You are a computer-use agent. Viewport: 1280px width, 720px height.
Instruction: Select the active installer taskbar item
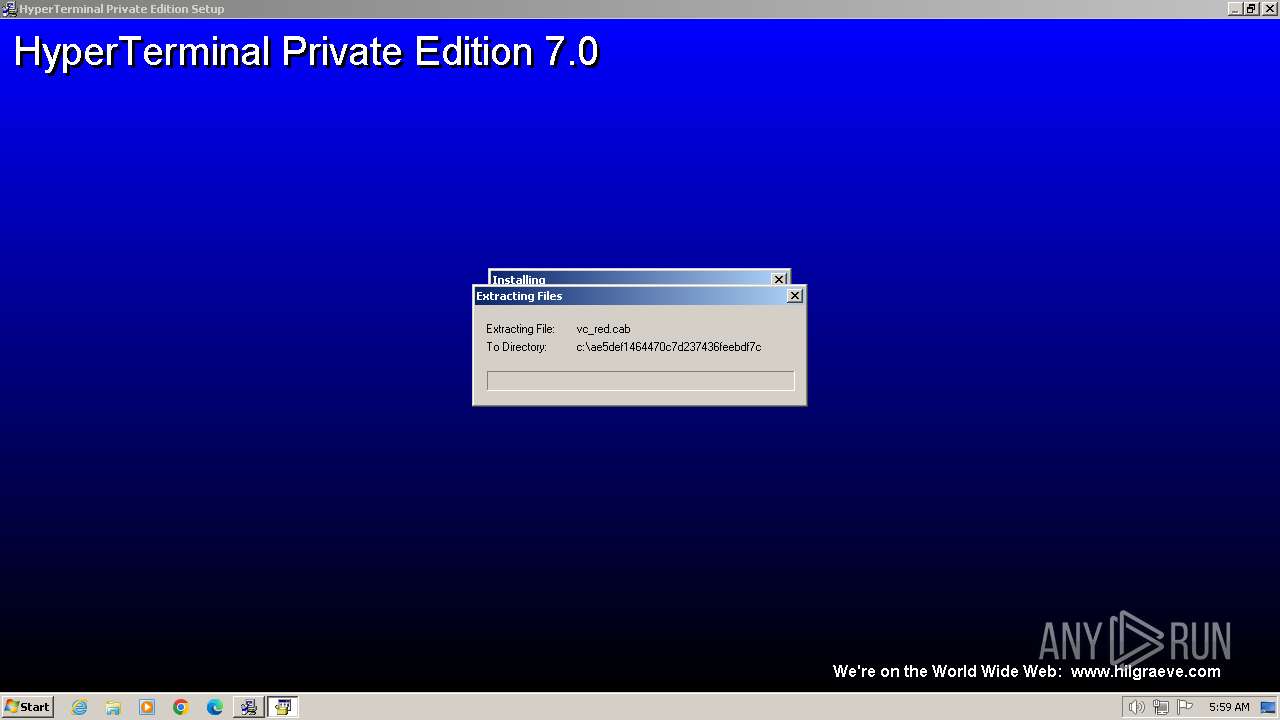(283, 707)
